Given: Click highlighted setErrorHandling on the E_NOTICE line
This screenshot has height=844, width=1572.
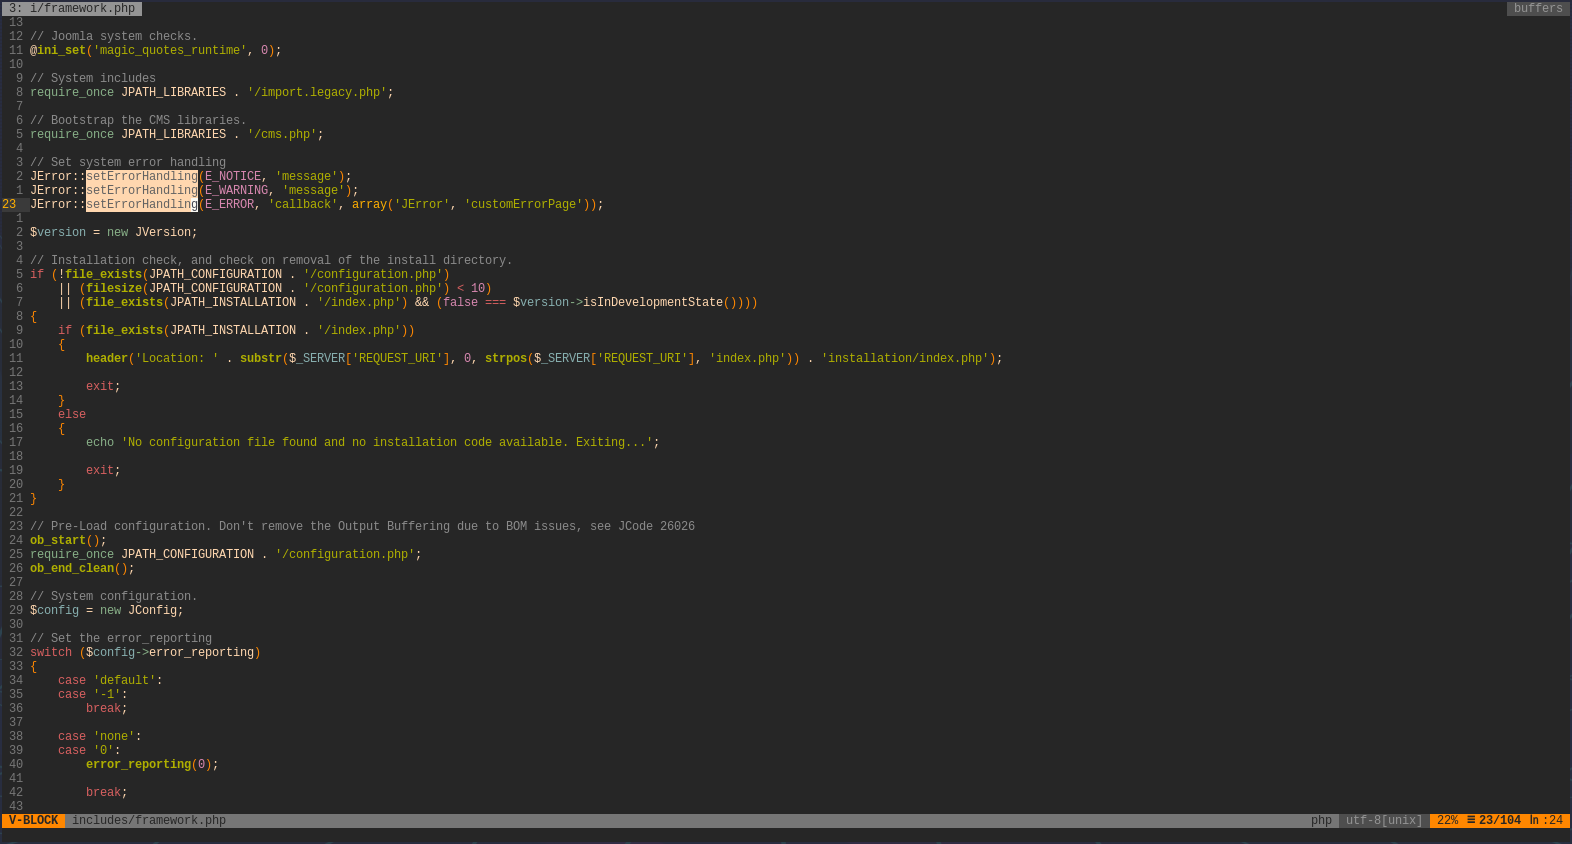Looking at the screenshot, I should point(142,176).
